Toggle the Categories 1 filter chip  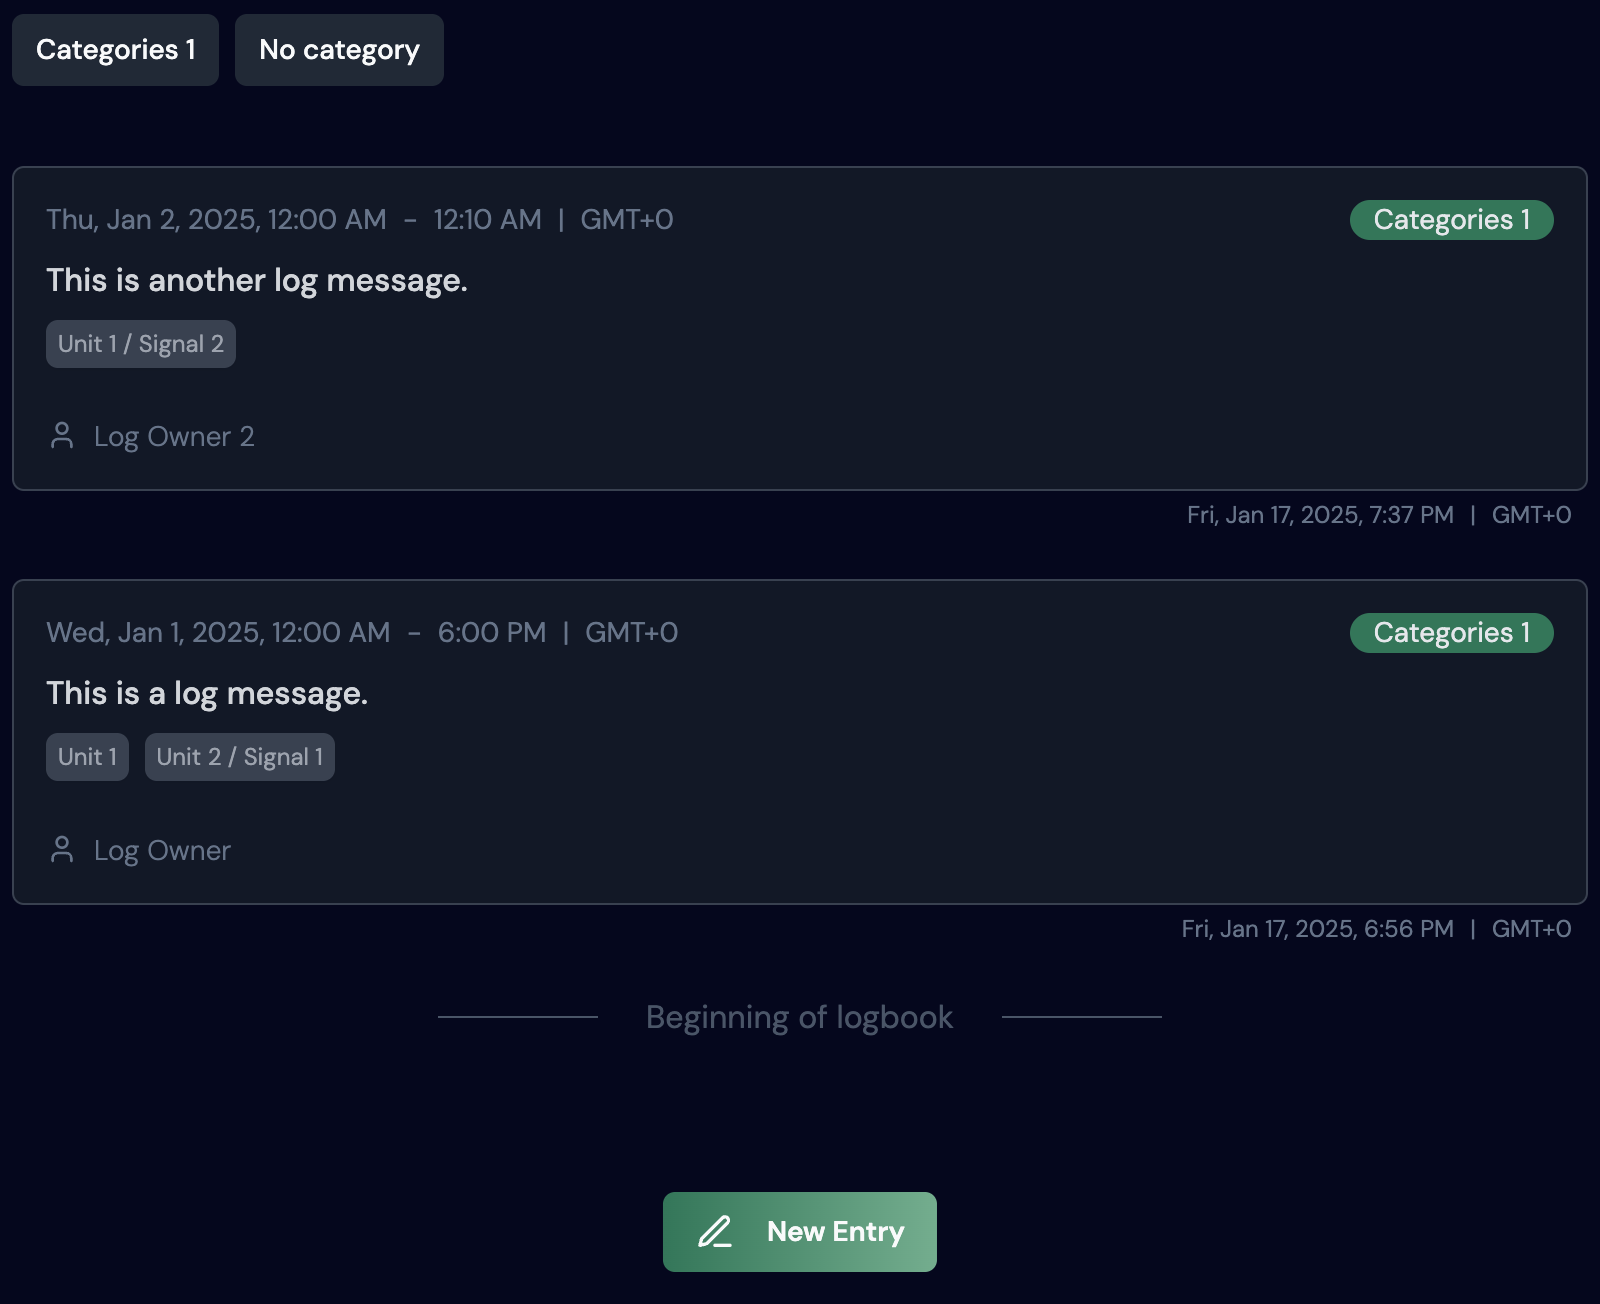click(115, 50)
